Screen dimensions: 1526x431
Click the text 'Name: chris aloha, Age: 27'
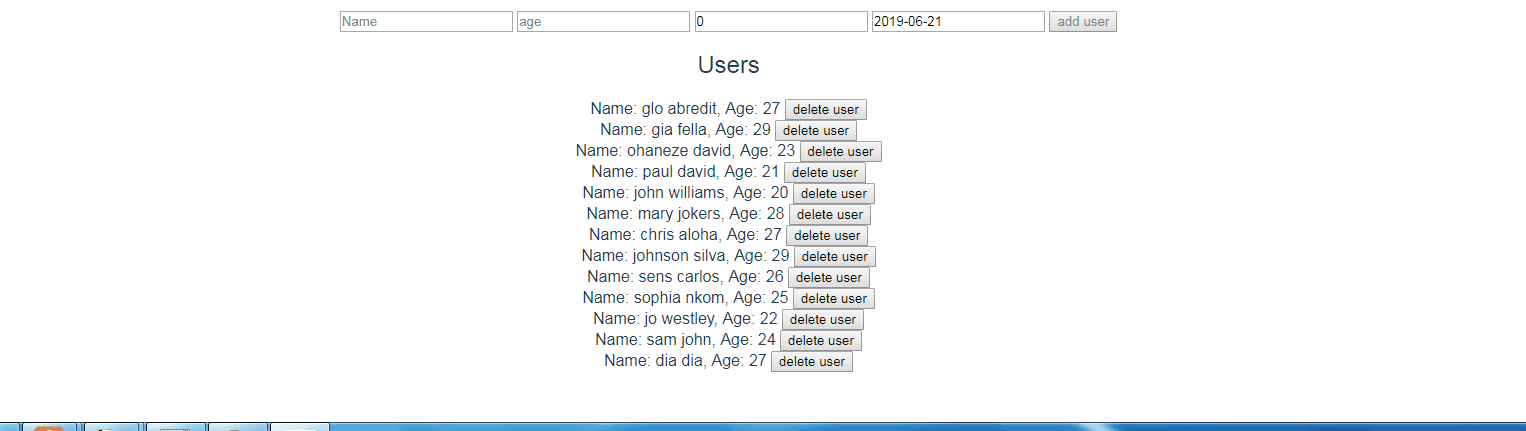click(x=685, y=235)
